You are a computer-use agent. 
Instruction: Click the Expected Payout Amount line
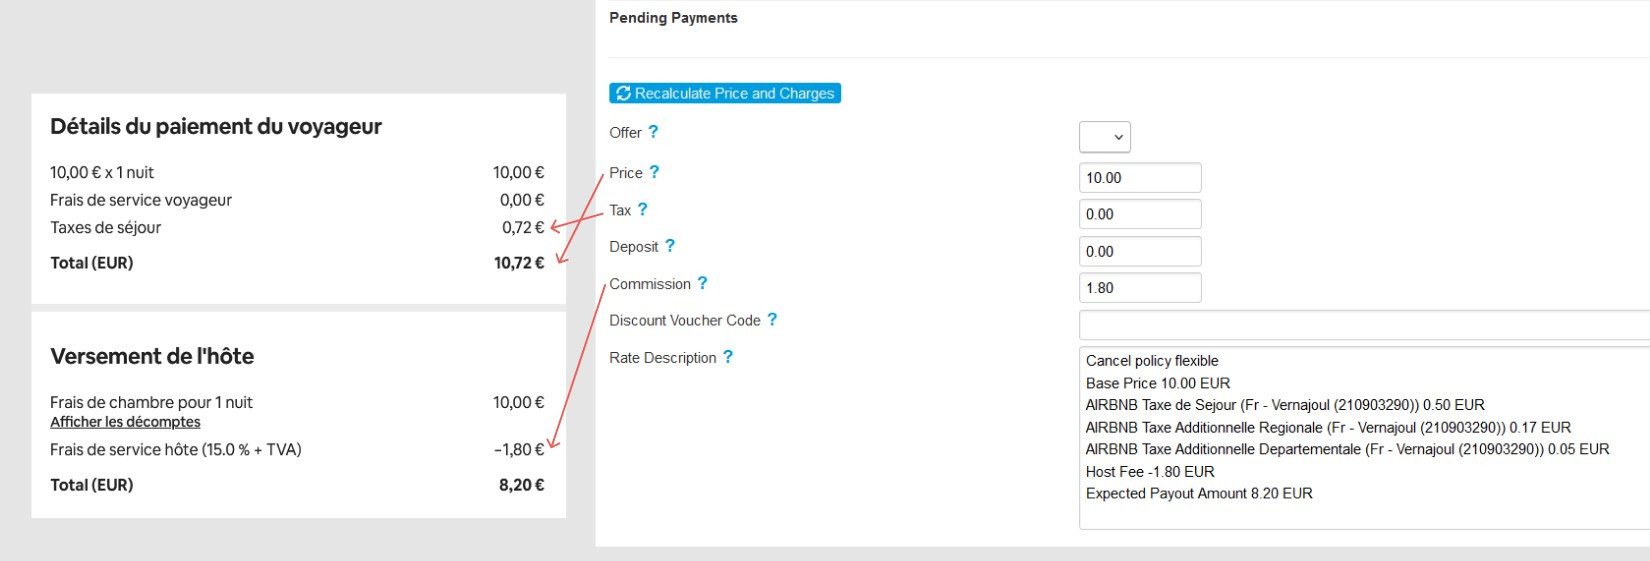pyautogui.click(x=1199, y=493)
